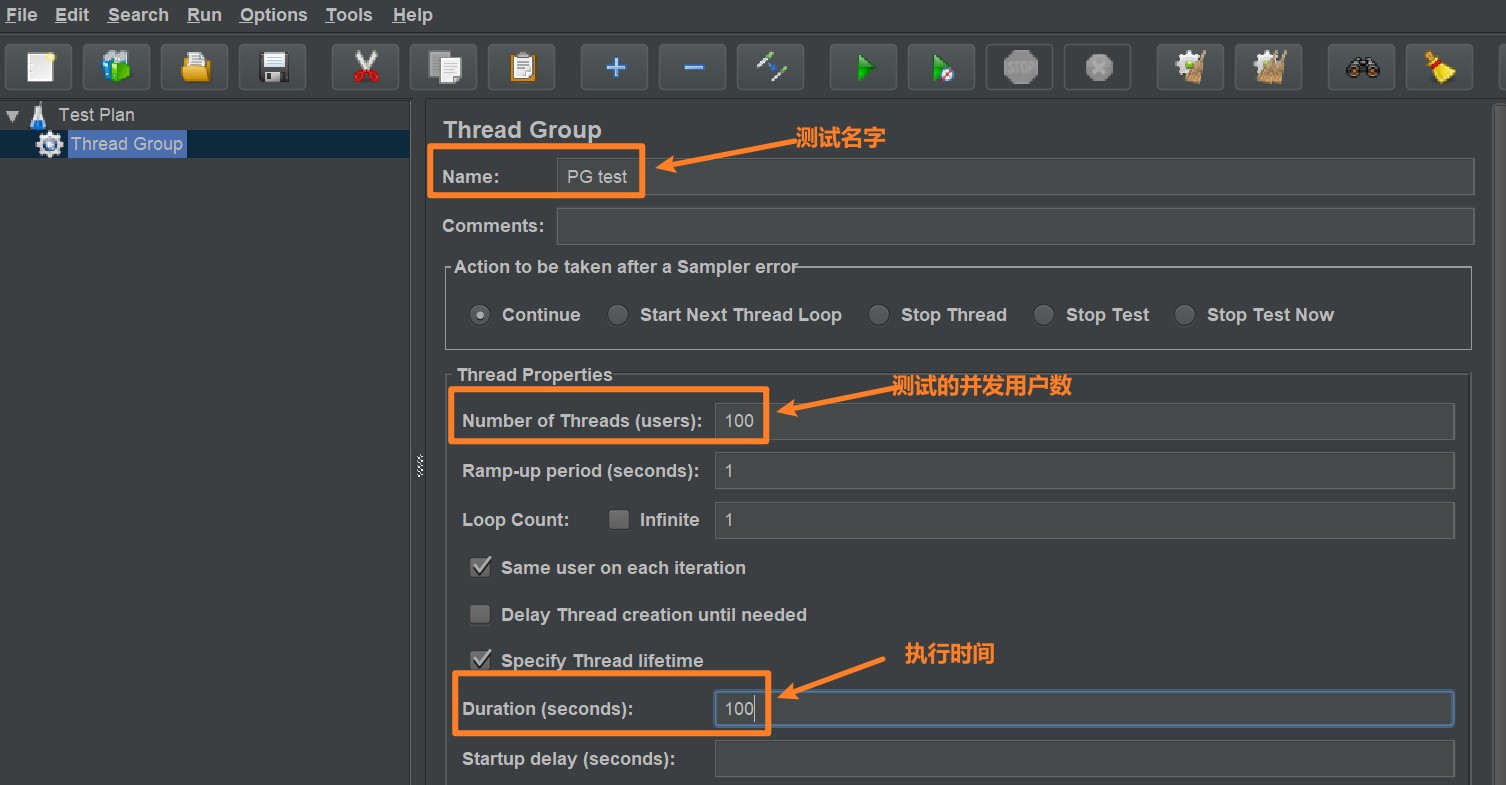Toggle the Infinite loop checkbox

(x=618, y=519)
